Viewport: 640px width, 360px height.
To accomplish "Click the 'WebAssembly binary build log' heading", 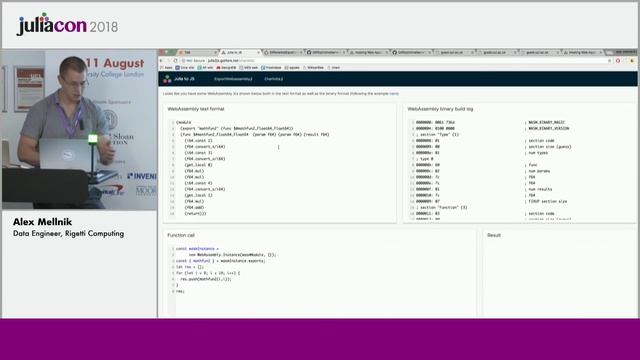I will click(x=440, y=109).
